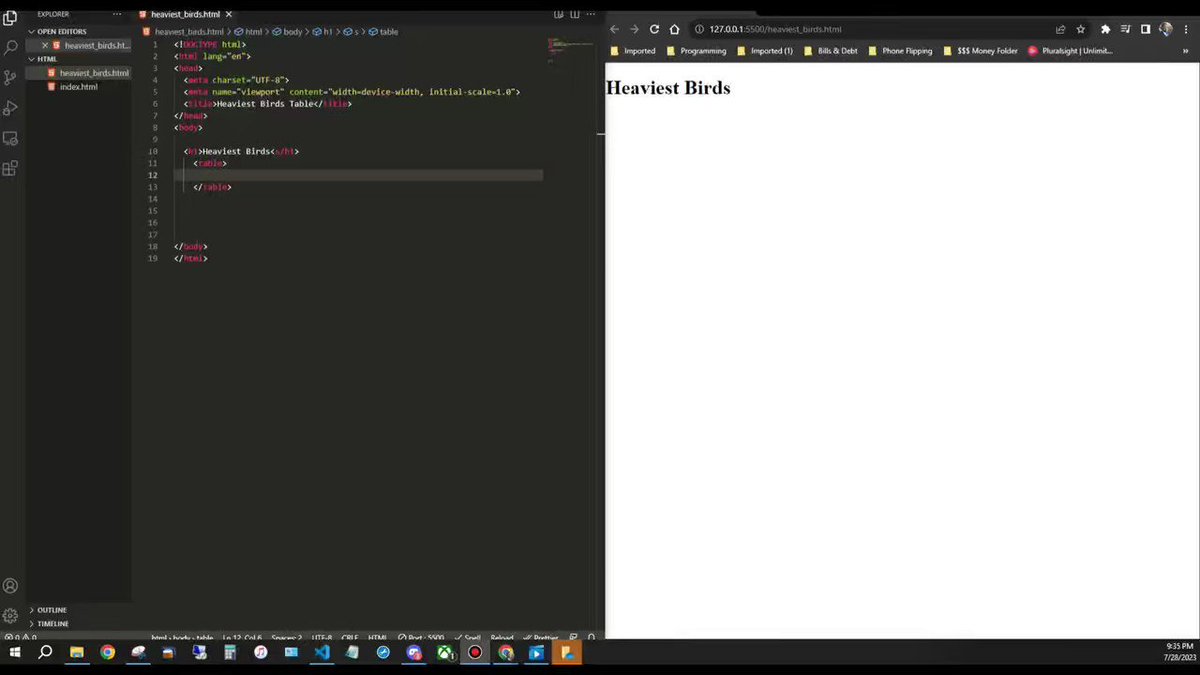Open the Manage gear menu in VS Code
This screenshot has width=1200, height=675.
(10, 615)
